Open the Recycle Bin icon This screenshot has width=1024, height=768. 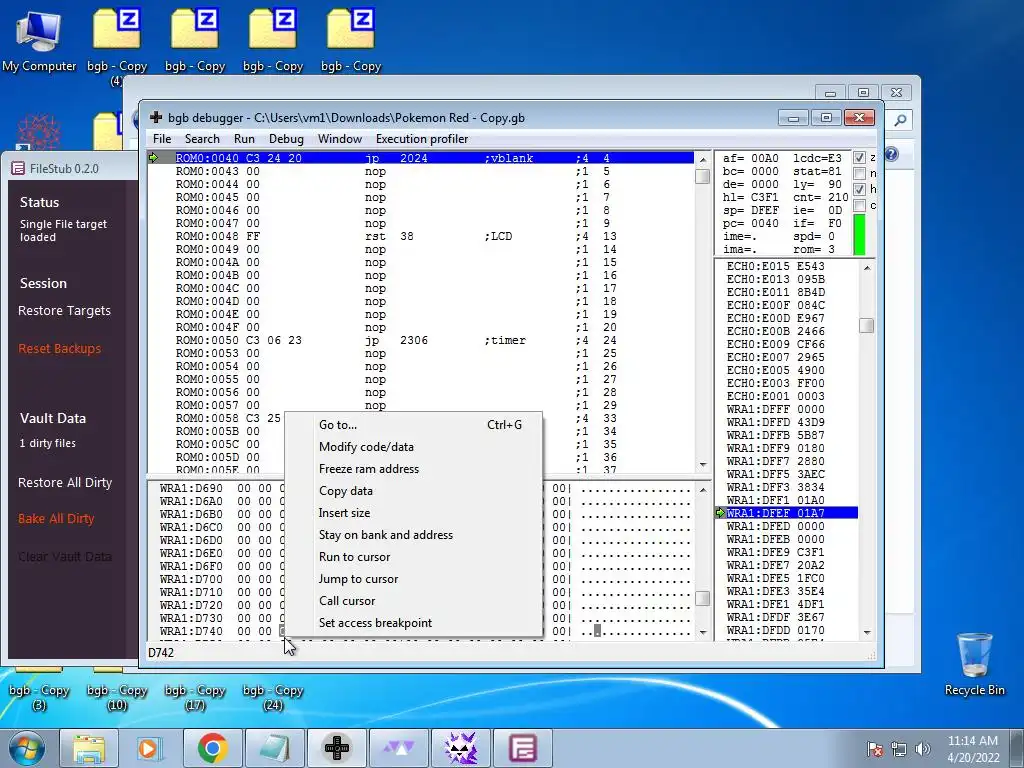click(x=974, y=664)
